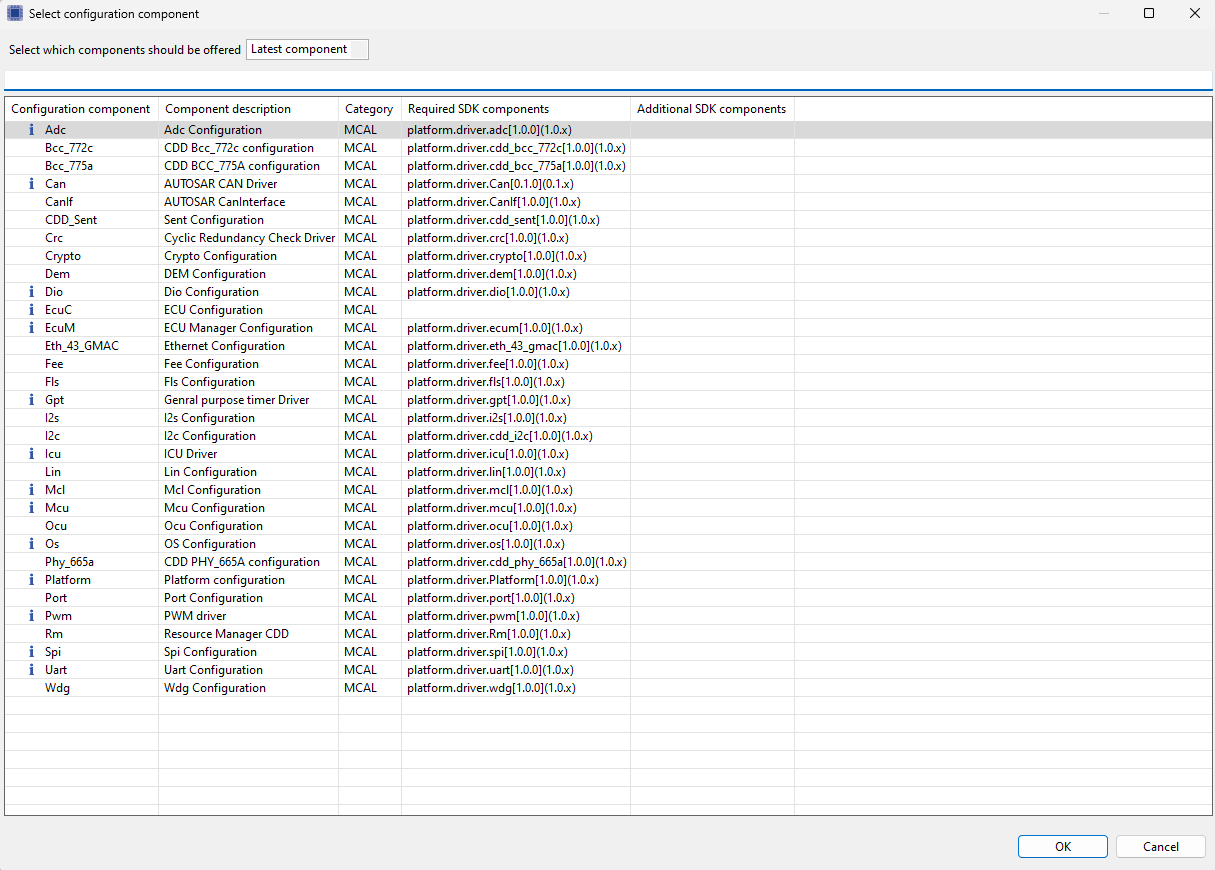Screen dimensions: 1215x870
Task: Open info details for EcuM
Action: 30,327
